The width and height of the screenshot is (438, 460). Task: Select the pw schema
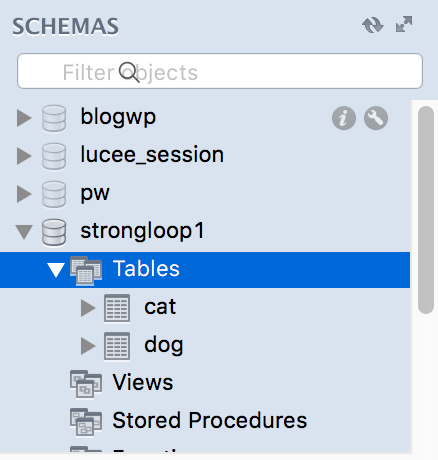tap(95, 193)
